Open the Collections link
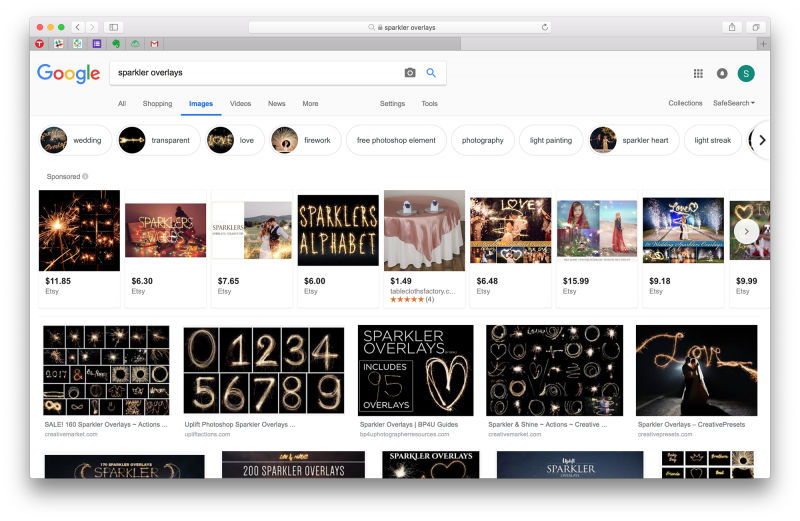The width and height of the screenshot is (800, 521). click(x=685, y=103)
